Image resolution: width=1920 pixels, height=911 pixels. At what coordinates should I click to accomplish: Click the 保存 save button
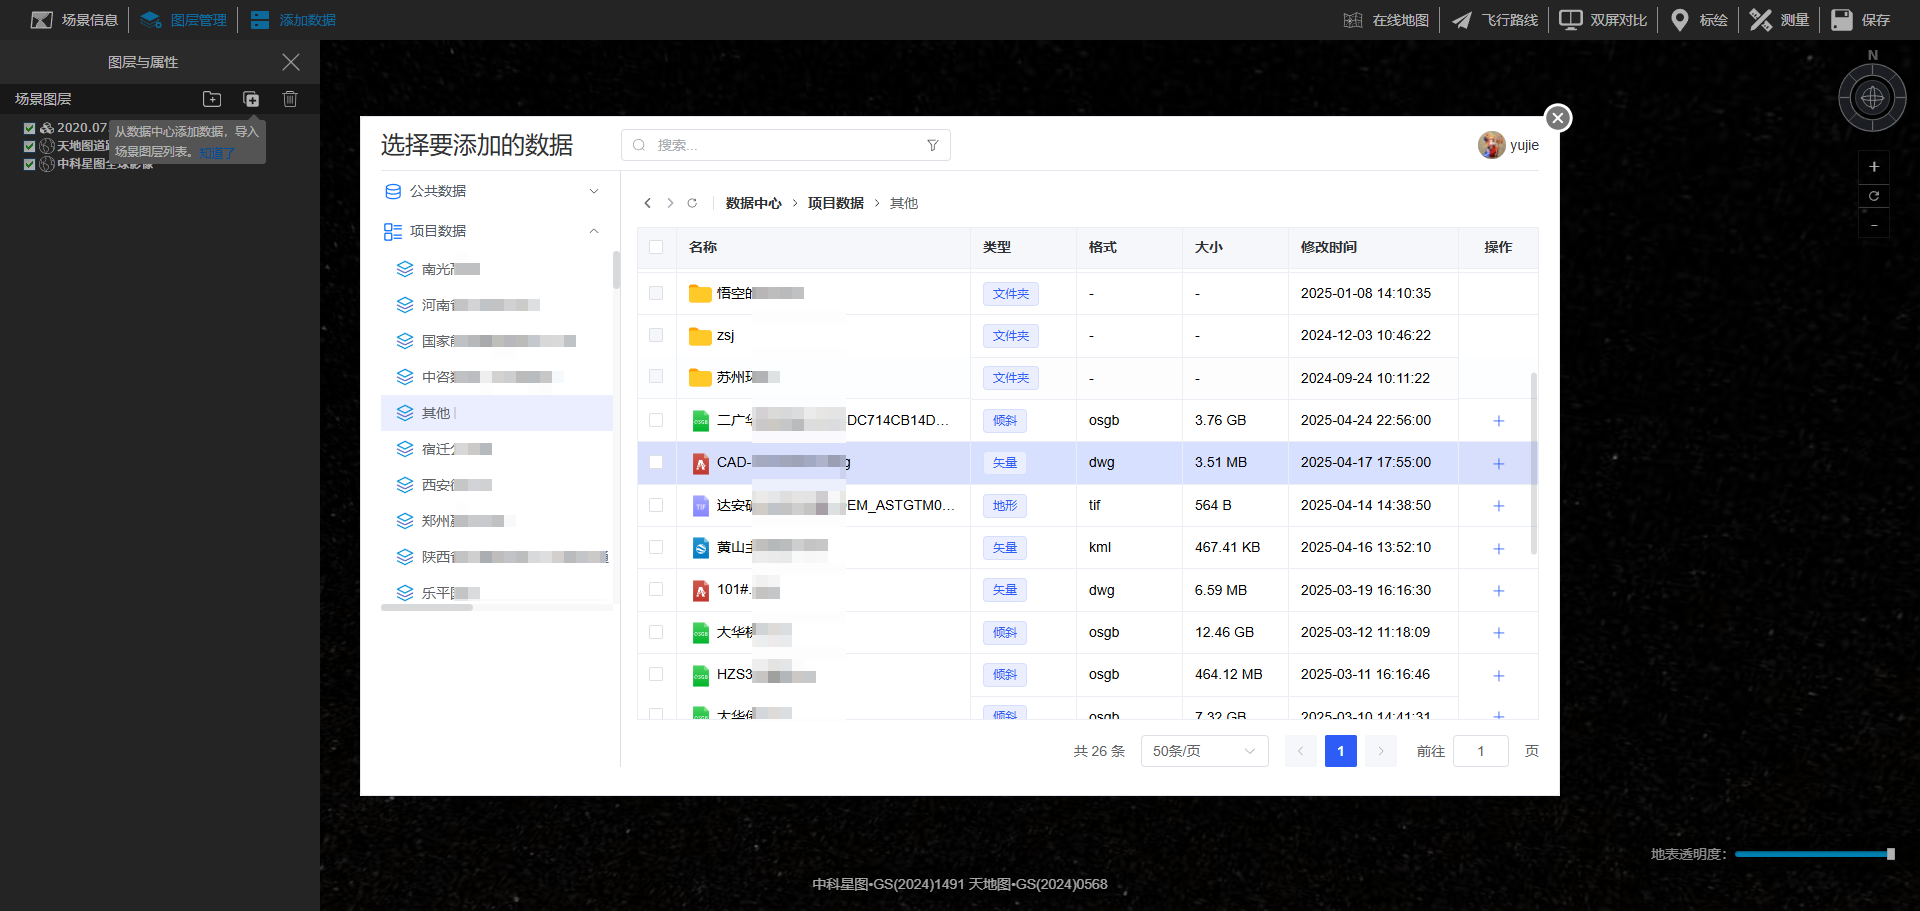[1861, 20]
